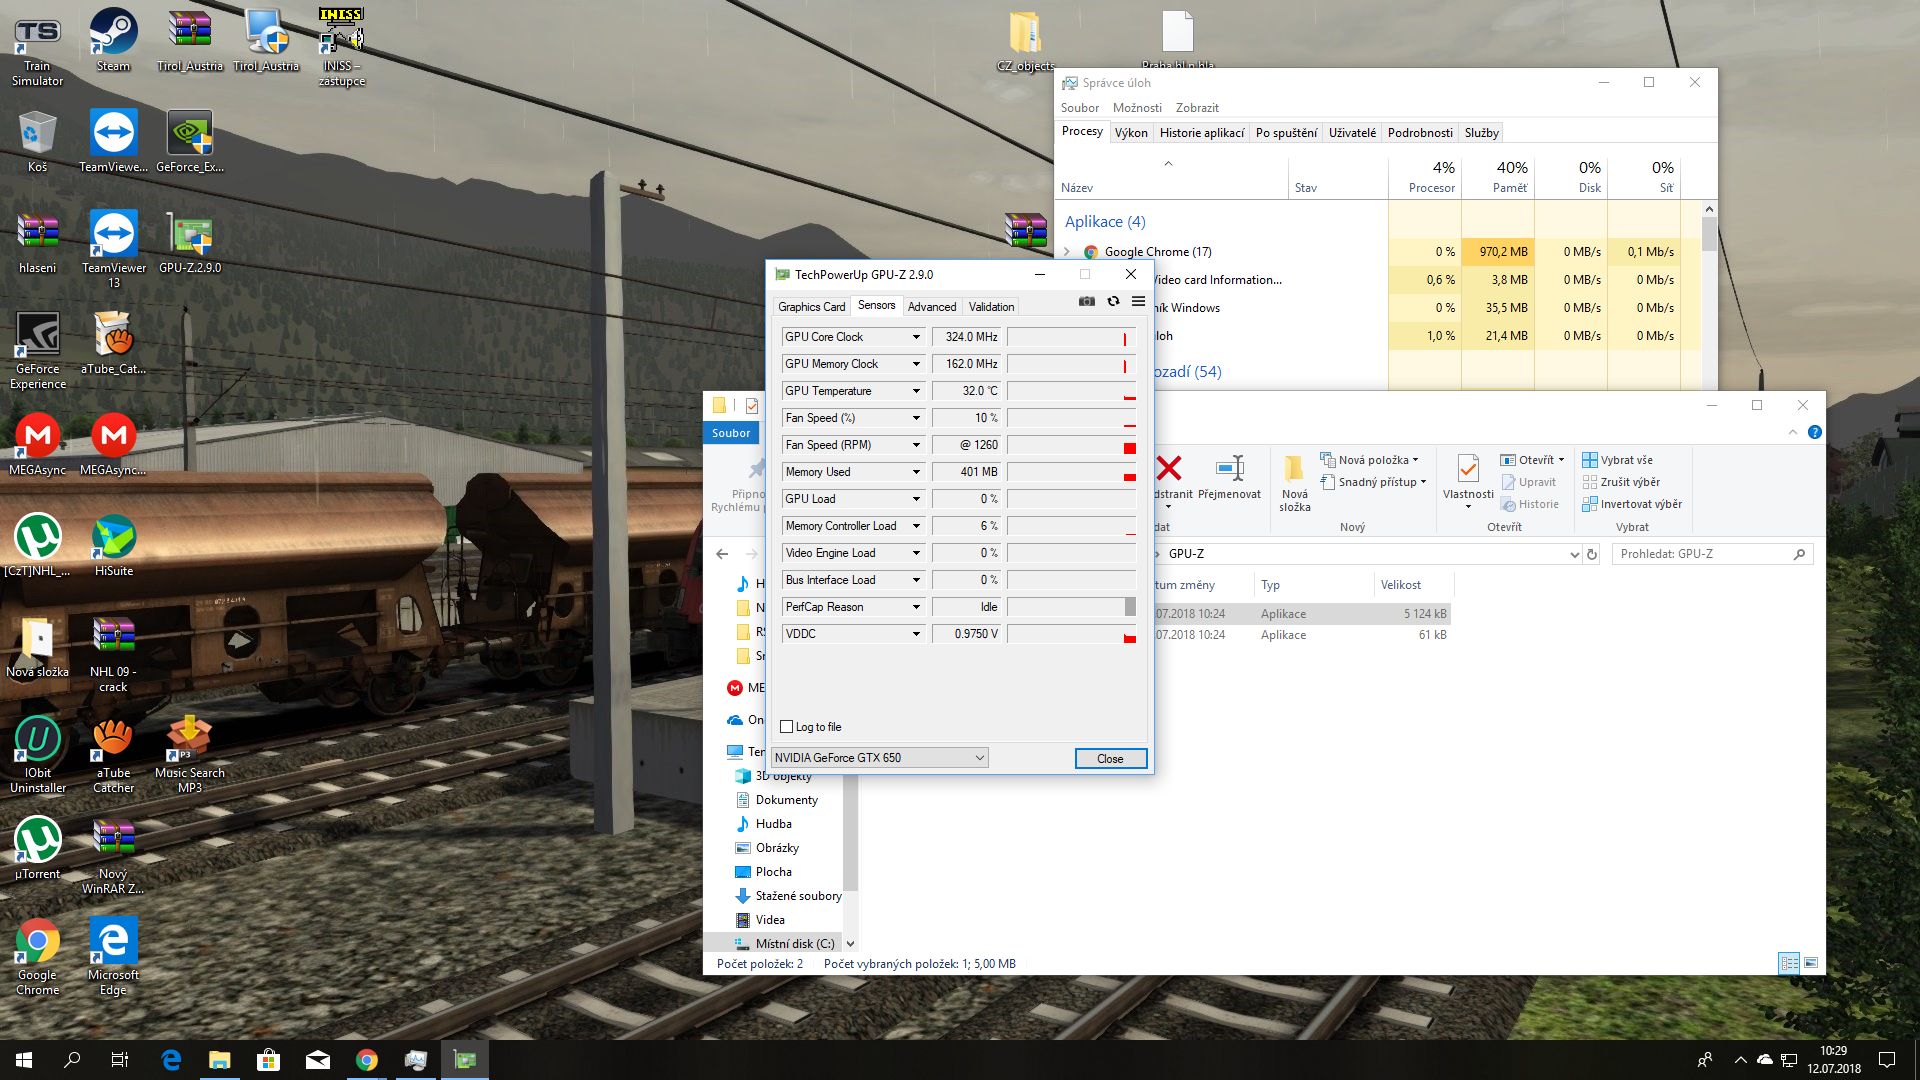
Task: Open Train Simulator desktop icon
Action: click(37, 50)
